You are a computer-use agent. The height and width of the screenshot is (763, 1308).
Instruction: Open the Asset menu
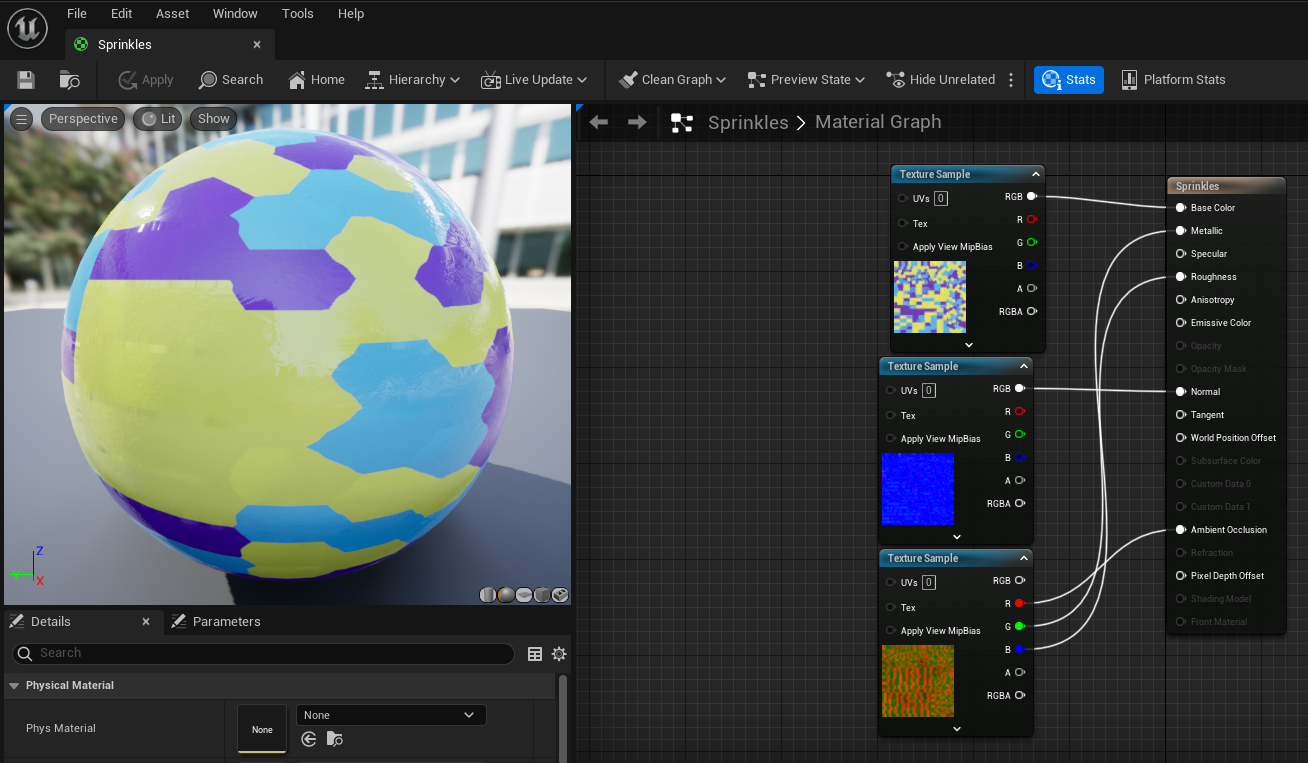pos(173,14)
